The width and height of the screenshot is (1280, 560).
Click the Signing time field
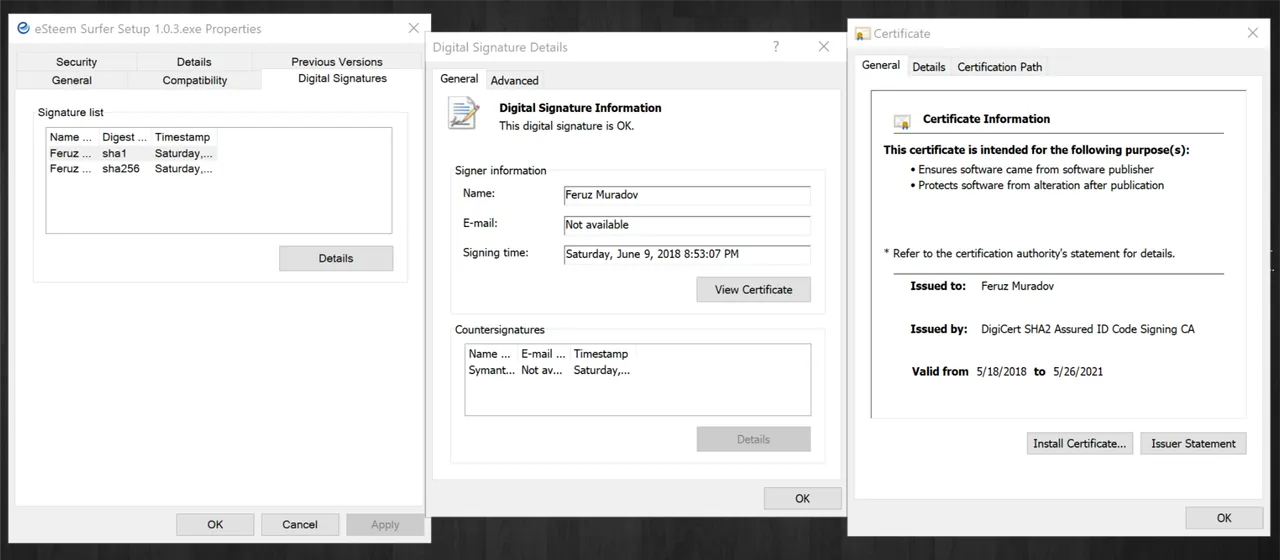pos(687,254)
